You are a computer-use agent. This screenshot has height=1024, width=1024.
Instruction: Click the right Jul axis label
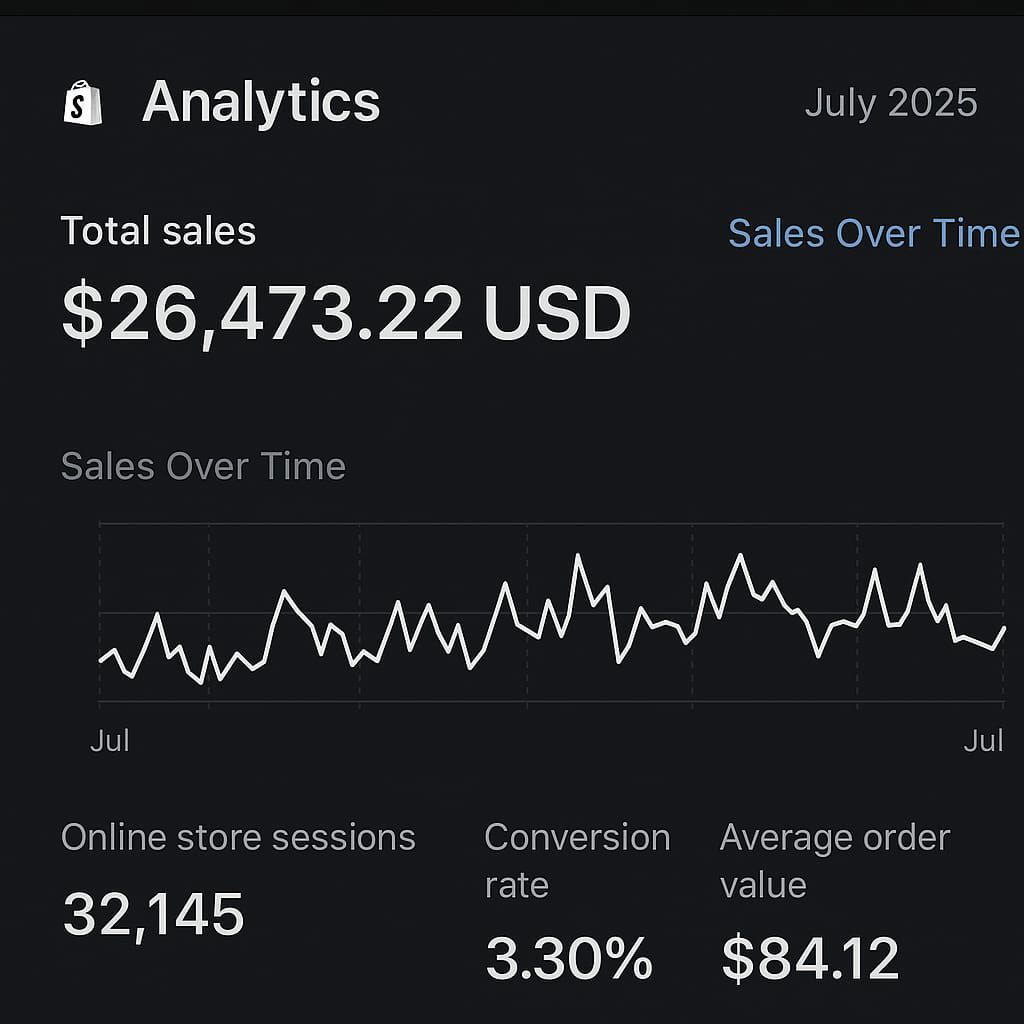(x=983, y=741)
